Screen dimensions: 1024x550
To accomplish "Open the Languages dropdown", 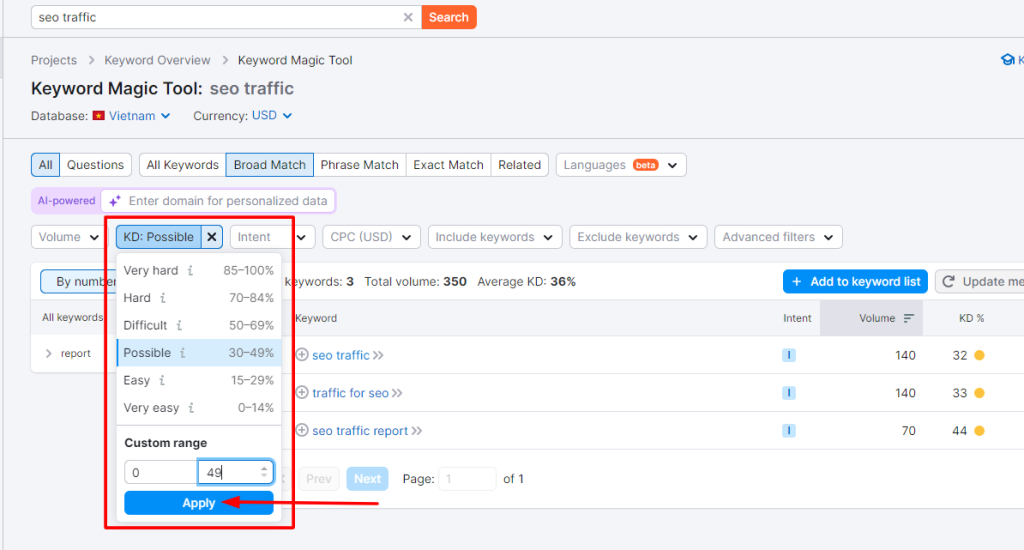I will click(620, 165).
